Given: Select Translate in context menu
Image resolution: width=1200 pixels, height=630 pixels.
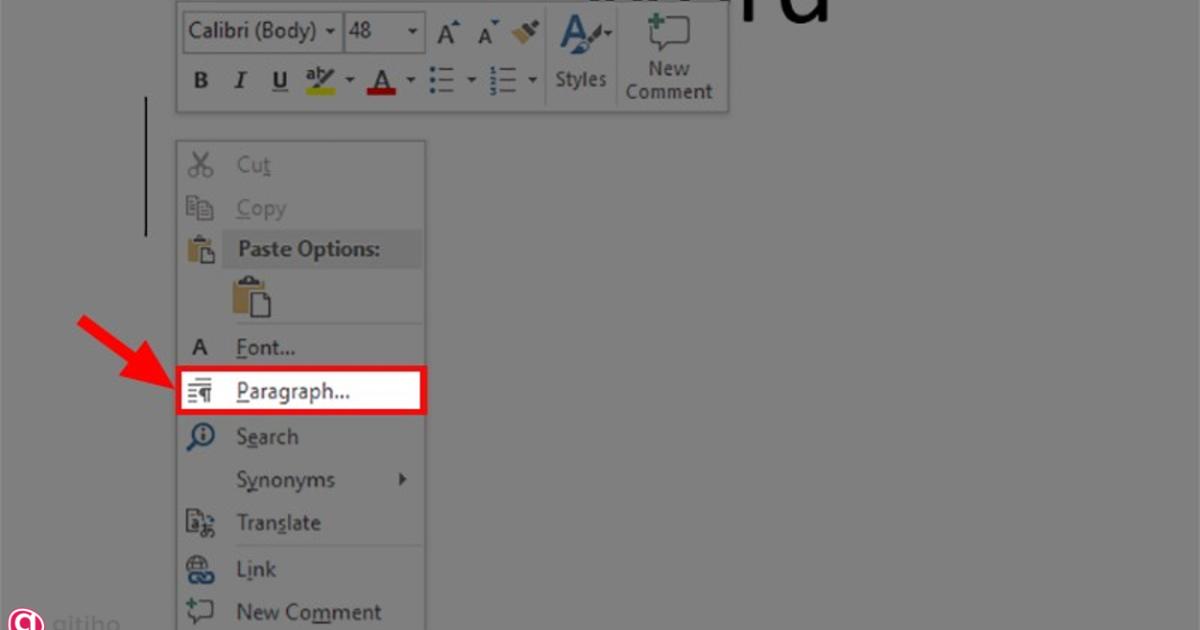Looking at the screenshot, I should [x=301, y=523].
